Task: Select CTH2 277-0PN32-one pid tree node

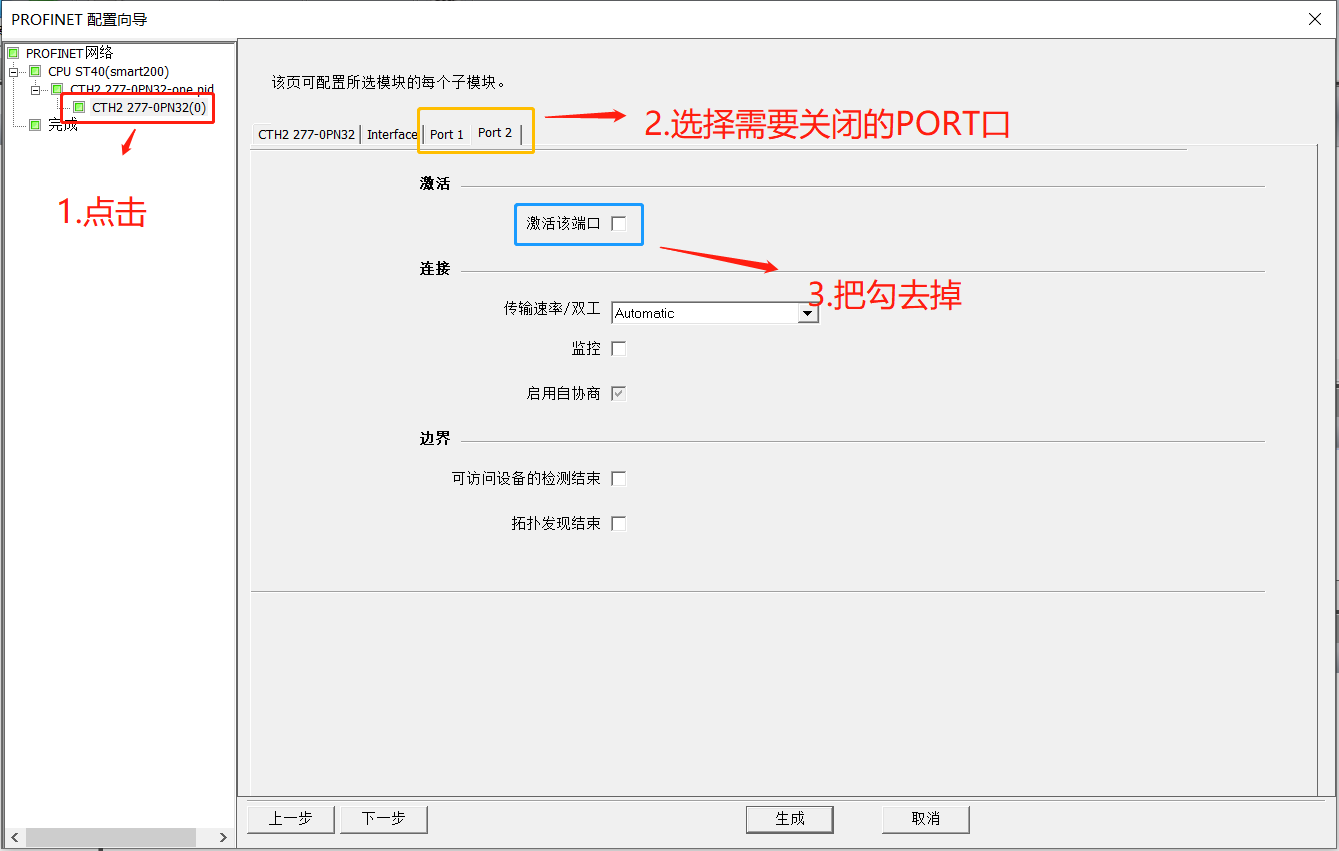Action: [x=141, y=89]
